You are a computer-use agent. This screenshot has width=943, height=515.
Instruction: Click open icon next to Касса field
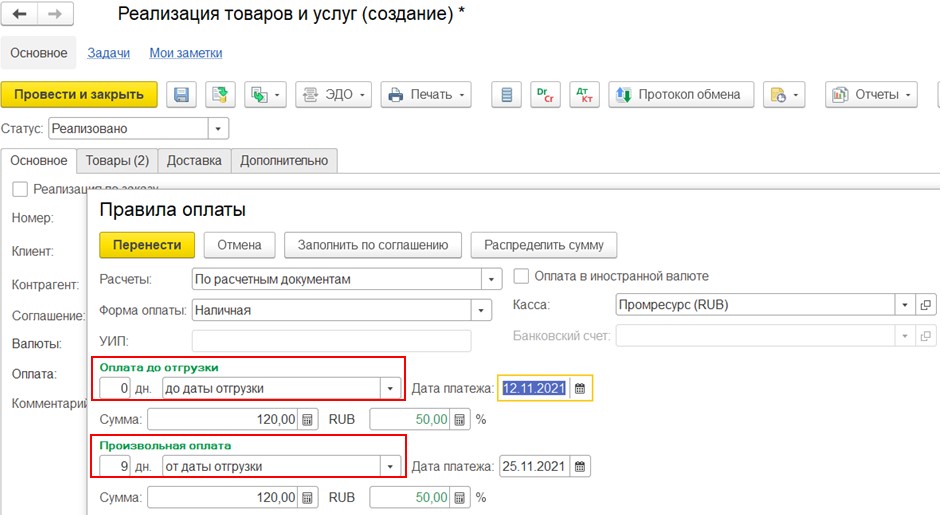[x=926, y=305]
